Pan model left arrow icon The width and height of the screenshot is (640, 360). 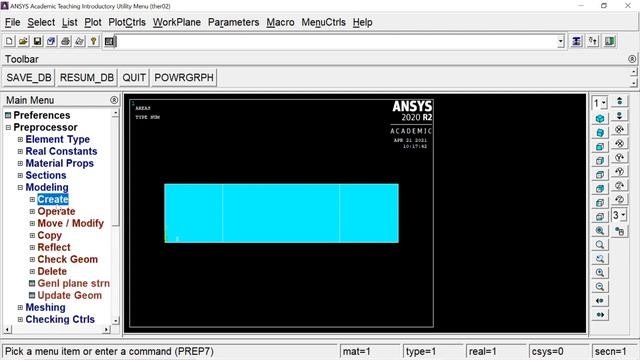[600, 301]
